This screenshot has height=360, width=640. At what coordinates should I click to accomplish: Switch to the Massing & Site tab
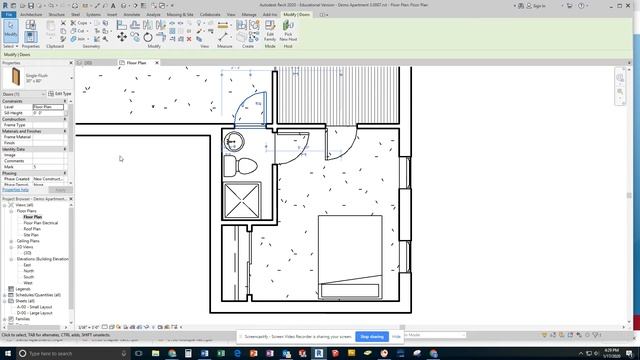pos(180,15)
